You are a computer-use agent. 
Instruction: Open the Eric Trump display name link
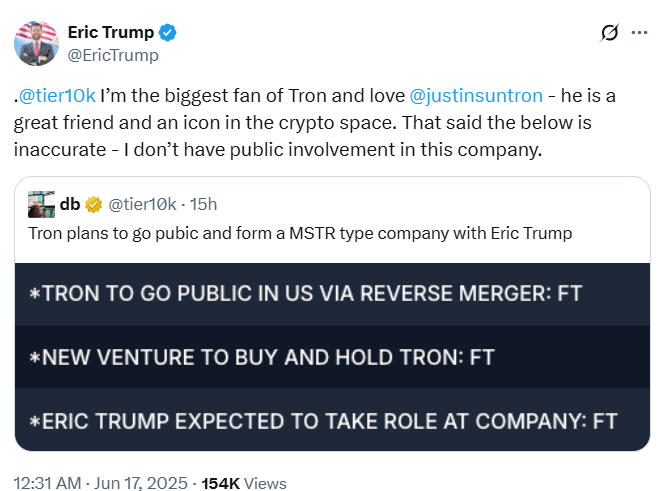[x=110, y=33]
